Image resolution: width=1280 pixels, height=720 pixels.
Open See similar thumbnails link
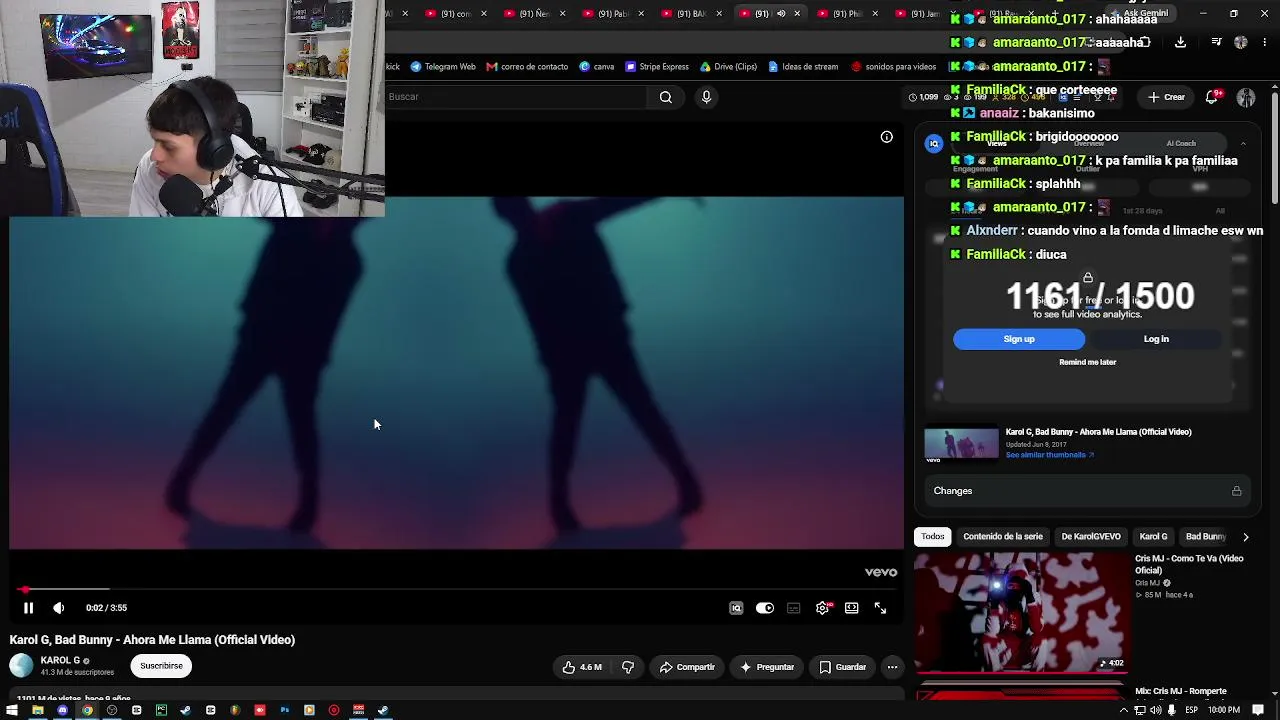tap(1050, 455)
